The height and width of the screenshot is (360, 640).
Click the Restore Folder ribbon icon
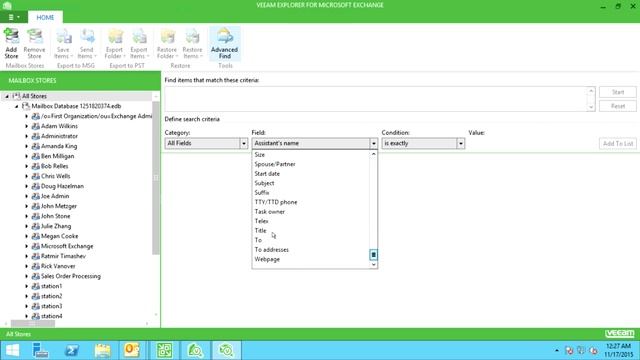[167, 43]
